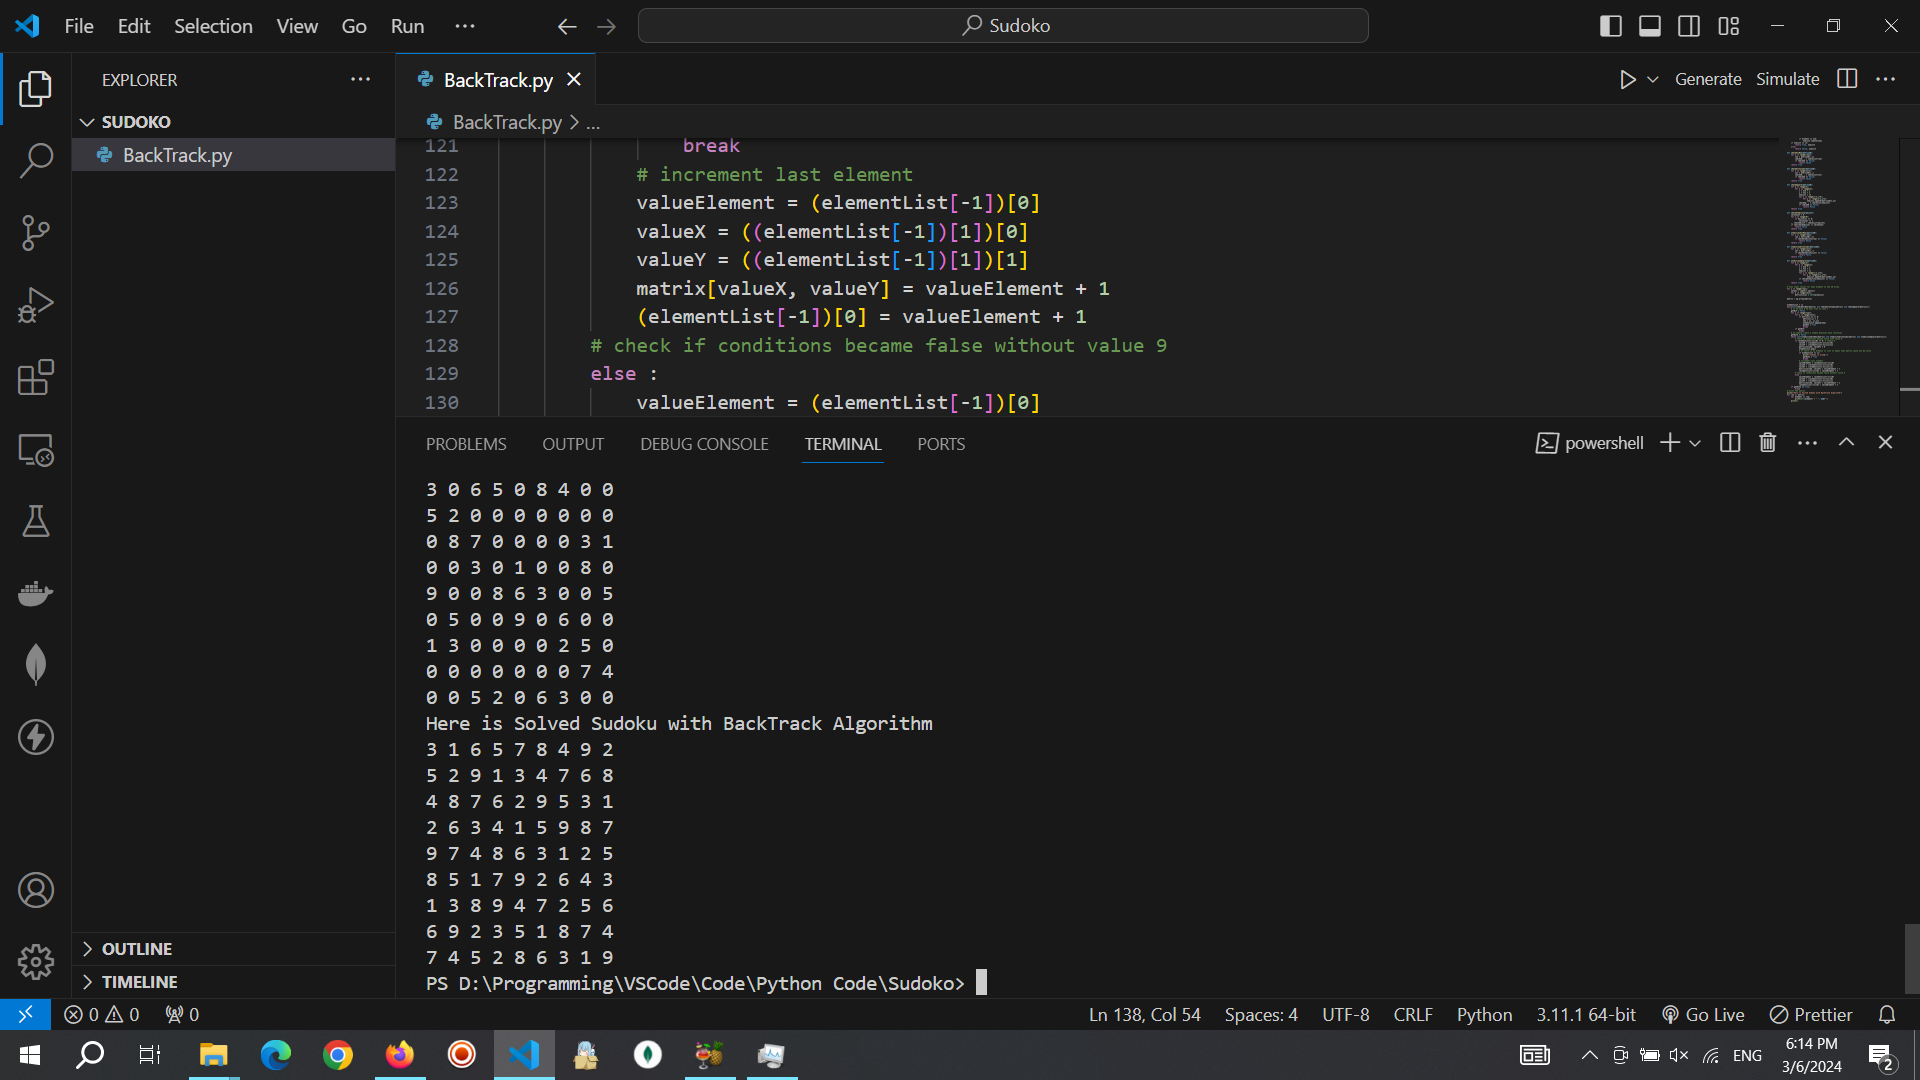Go back in navigation history
This screenshot has height=1080, width=1920.
567,26
